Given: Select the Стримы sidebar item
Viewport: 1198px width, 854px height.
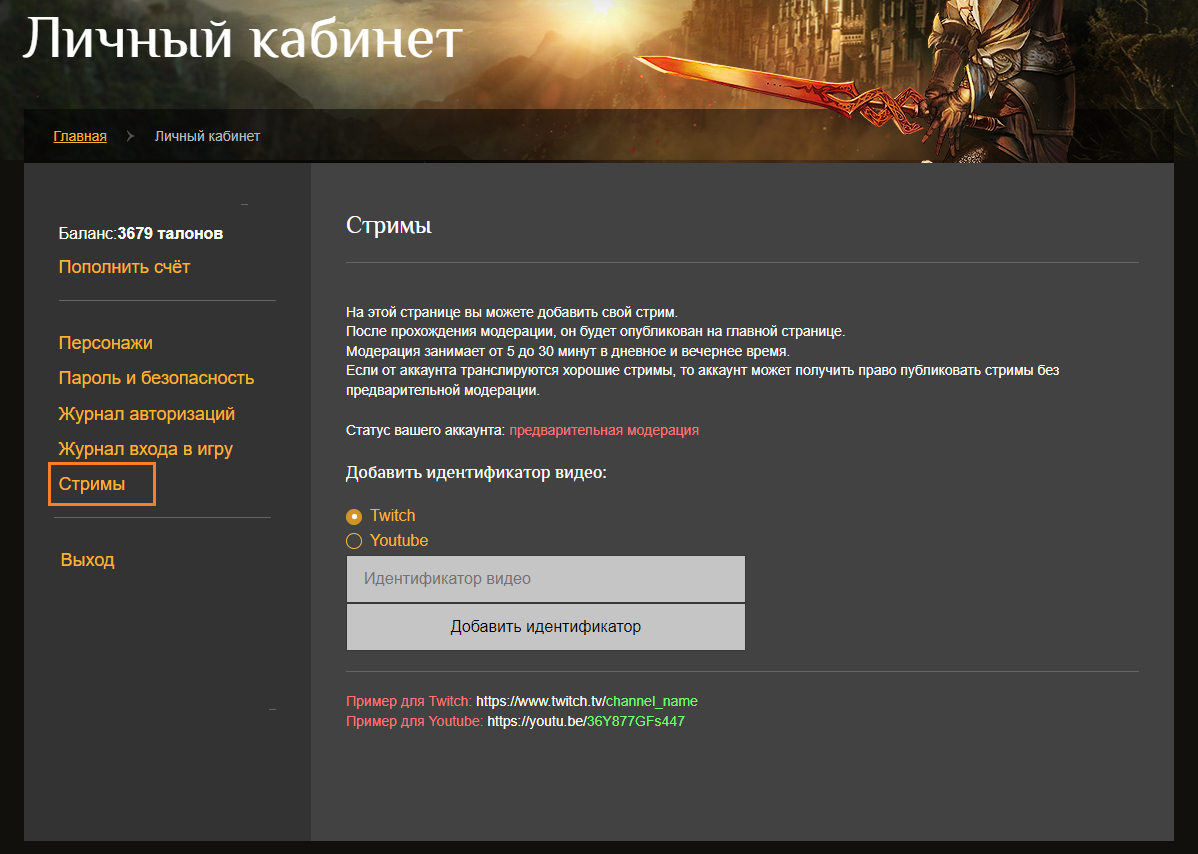Looking at the screenshot, I should click(x=102, y=484).
